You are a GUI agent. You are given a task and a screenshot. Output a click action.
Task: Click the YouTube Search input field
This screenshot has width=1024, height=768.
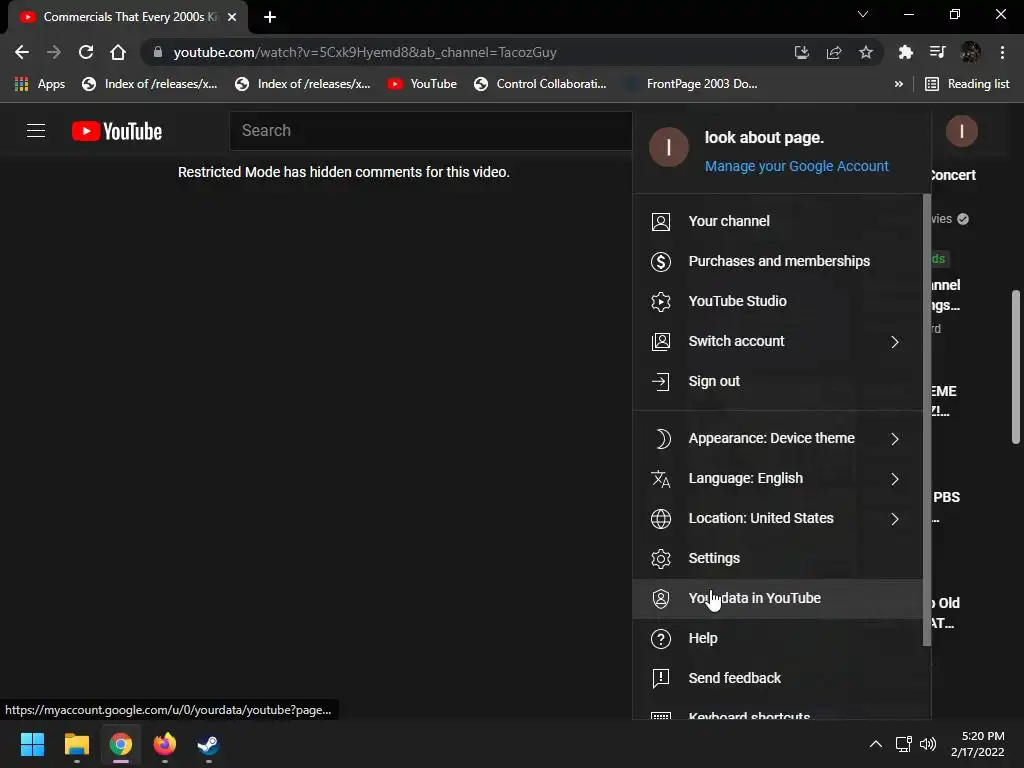431,131
